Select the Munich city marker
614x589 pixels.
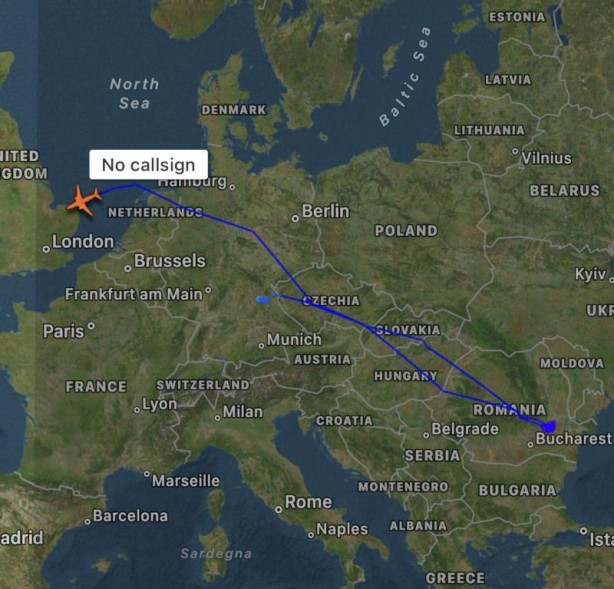click(261, 346)
